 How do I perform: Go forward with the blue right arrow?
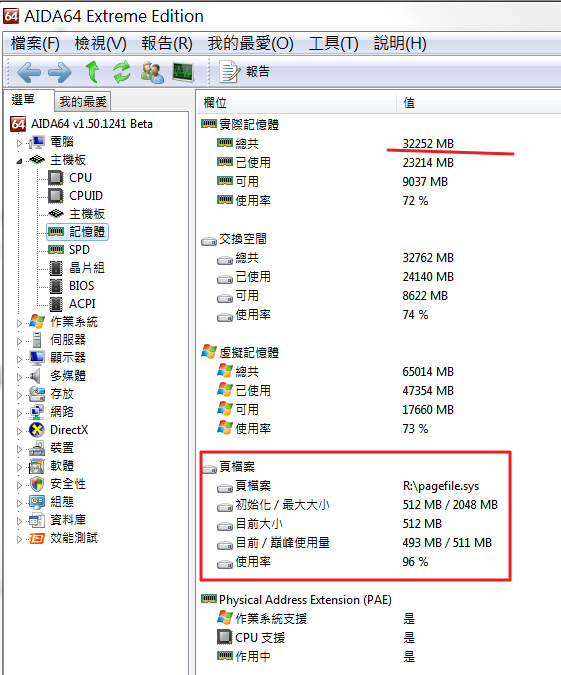click(59, 72)
